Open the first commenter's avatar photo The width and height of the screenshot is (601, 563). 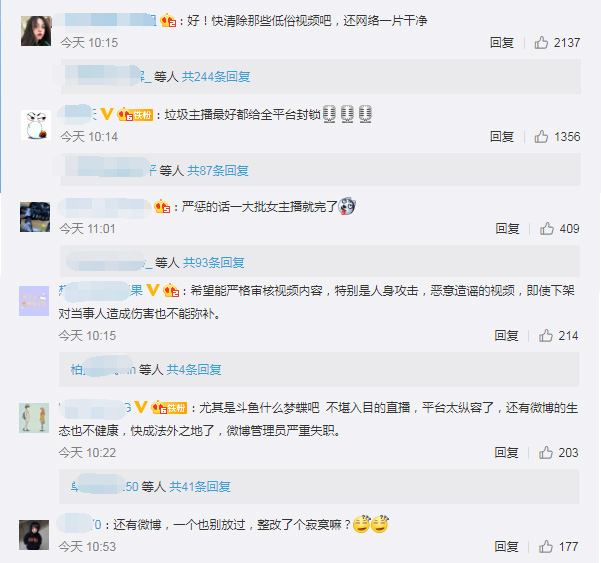[36, 31]
